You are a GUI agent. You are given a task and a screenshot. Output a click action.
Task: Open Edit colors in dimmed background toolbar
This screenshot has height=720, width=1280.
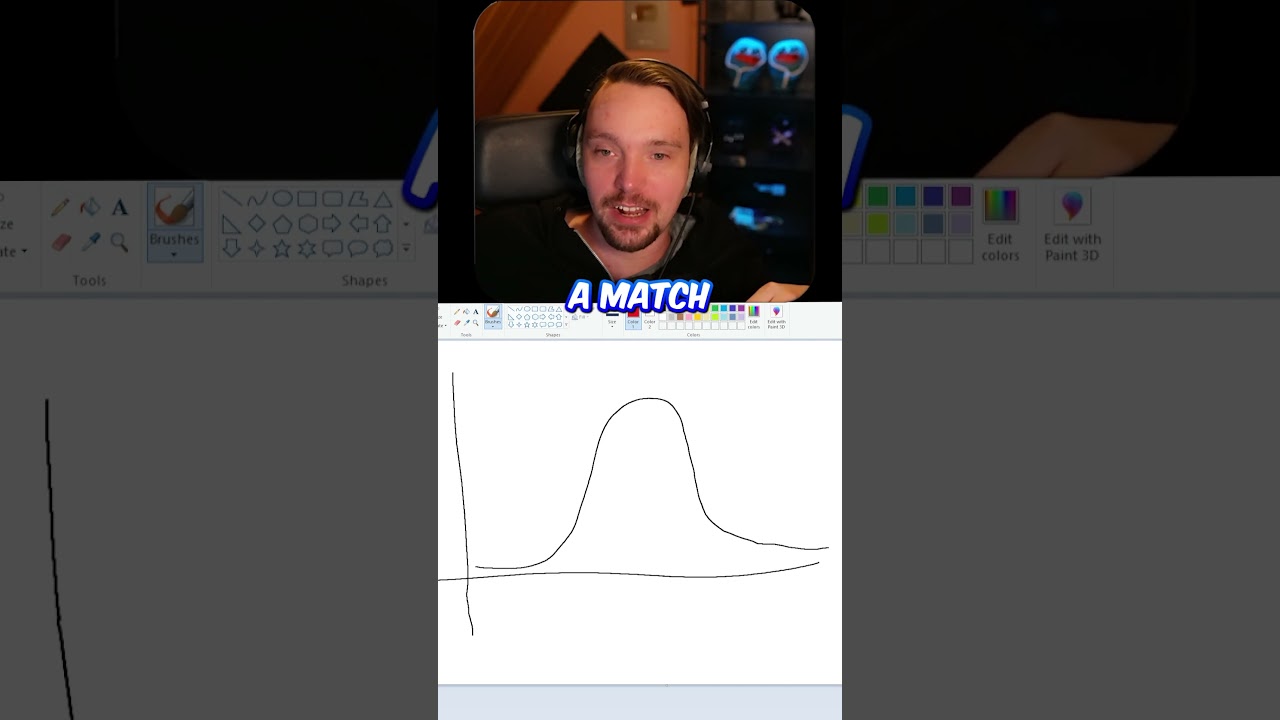(1000, 224)
